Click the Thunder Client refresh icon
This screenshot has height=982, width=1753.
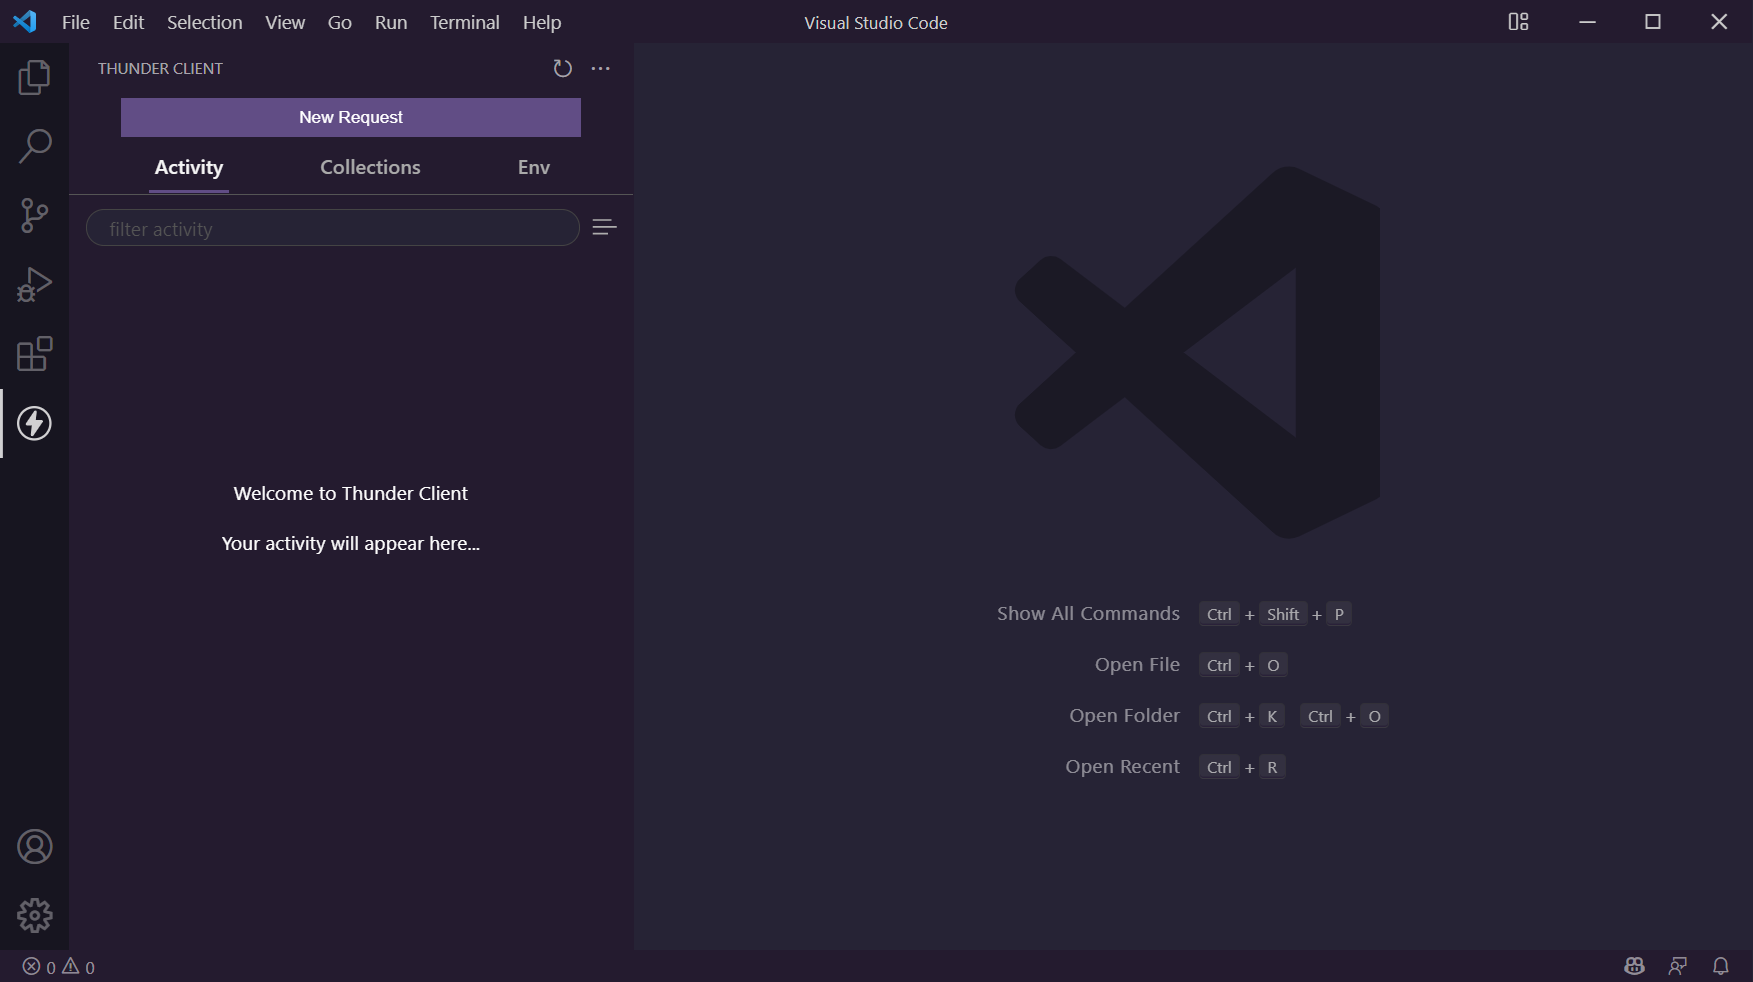pyautogui.click(x=562, y=68)
